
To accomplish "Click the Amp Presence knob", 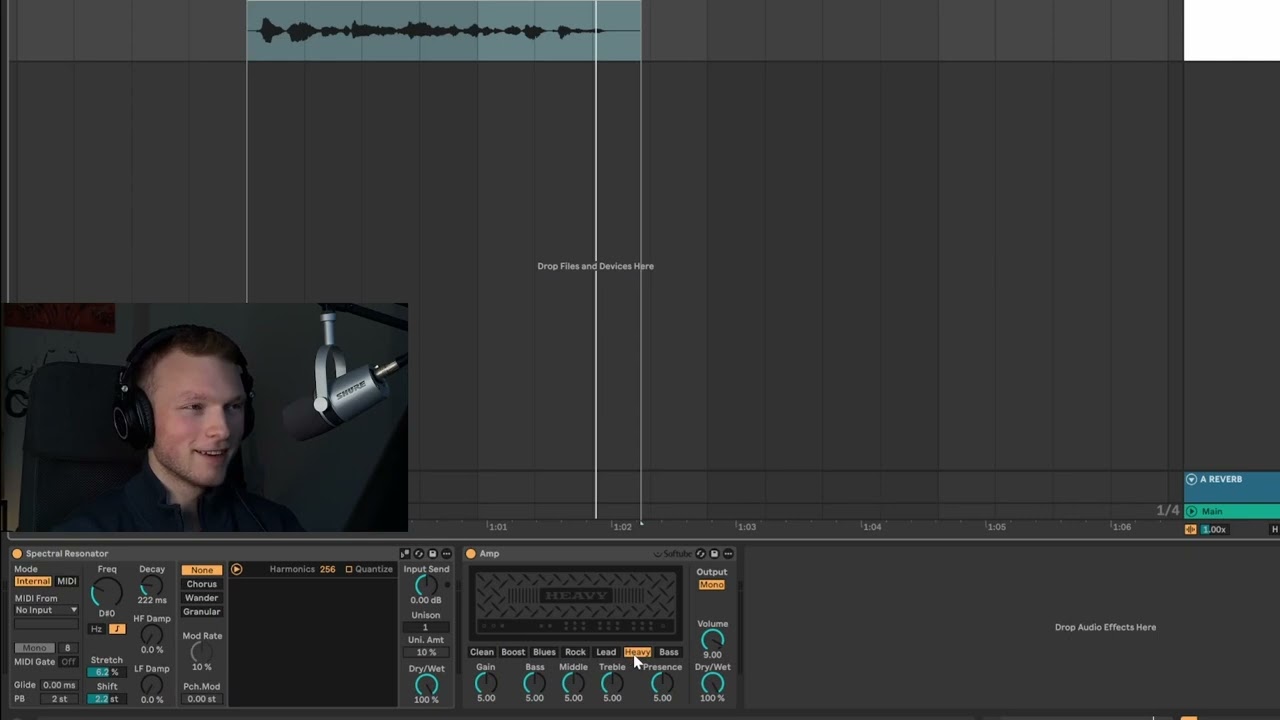I will [662, 683].
